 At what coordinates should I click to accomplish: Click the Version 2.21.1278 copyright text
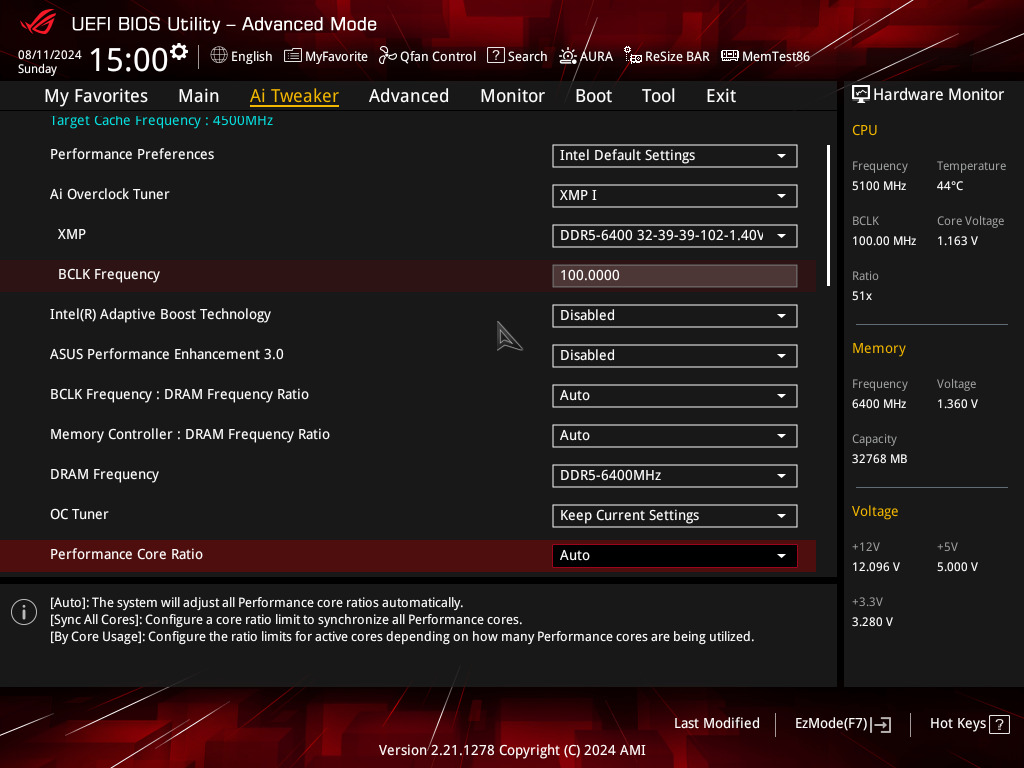click(512, 750)
